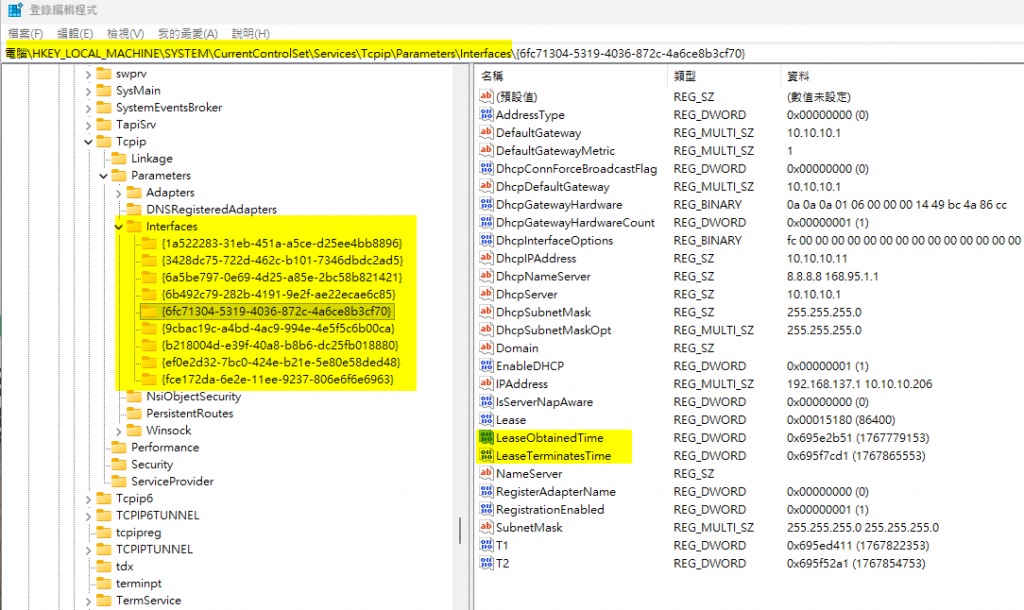The image size is (1024, 610).
Task: Select interface key {1a522283-31eb-451a-a5ce-d25ee4bb8896}
Action: 281,244
